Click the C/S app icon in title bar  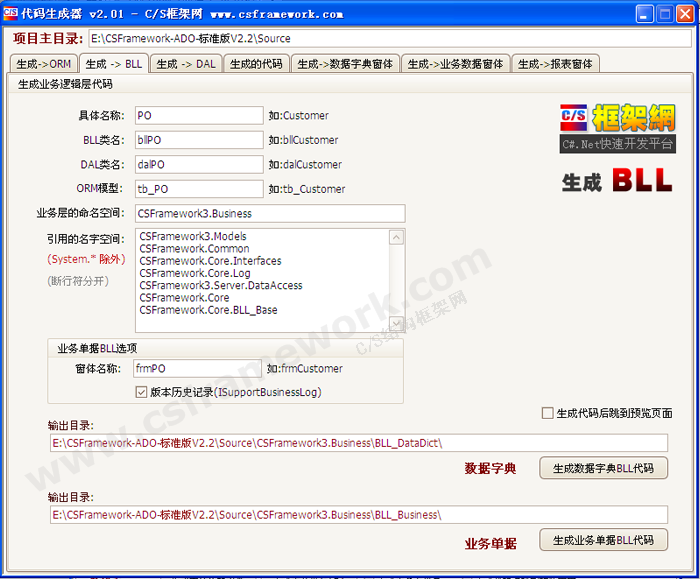(12, 14)
